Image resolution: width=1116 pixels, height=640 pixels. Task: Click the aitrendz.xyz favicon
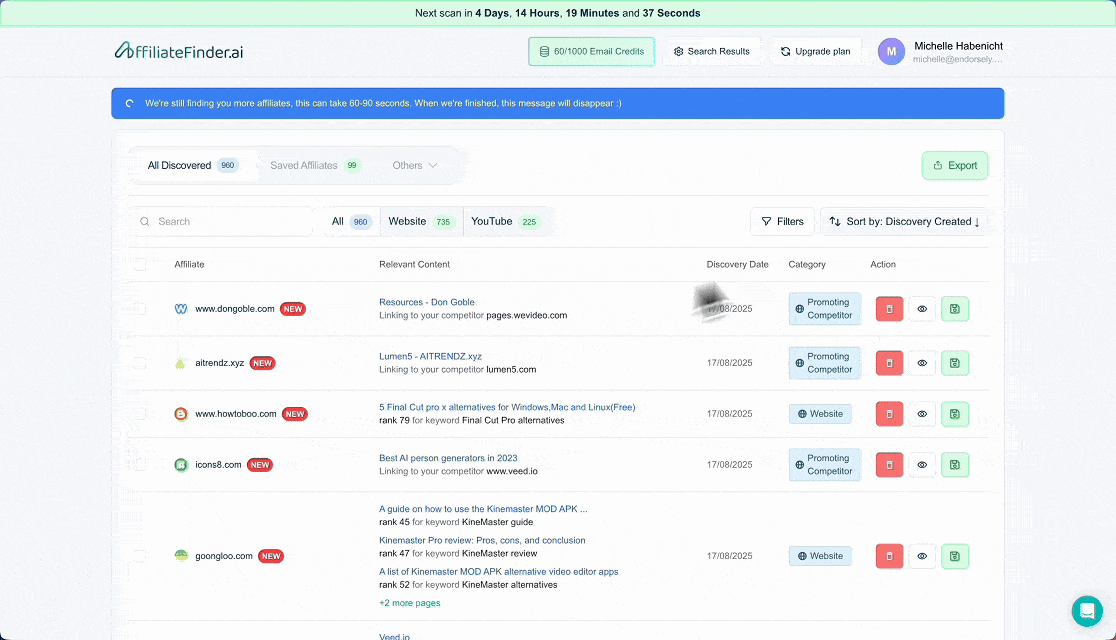(181, 363)
